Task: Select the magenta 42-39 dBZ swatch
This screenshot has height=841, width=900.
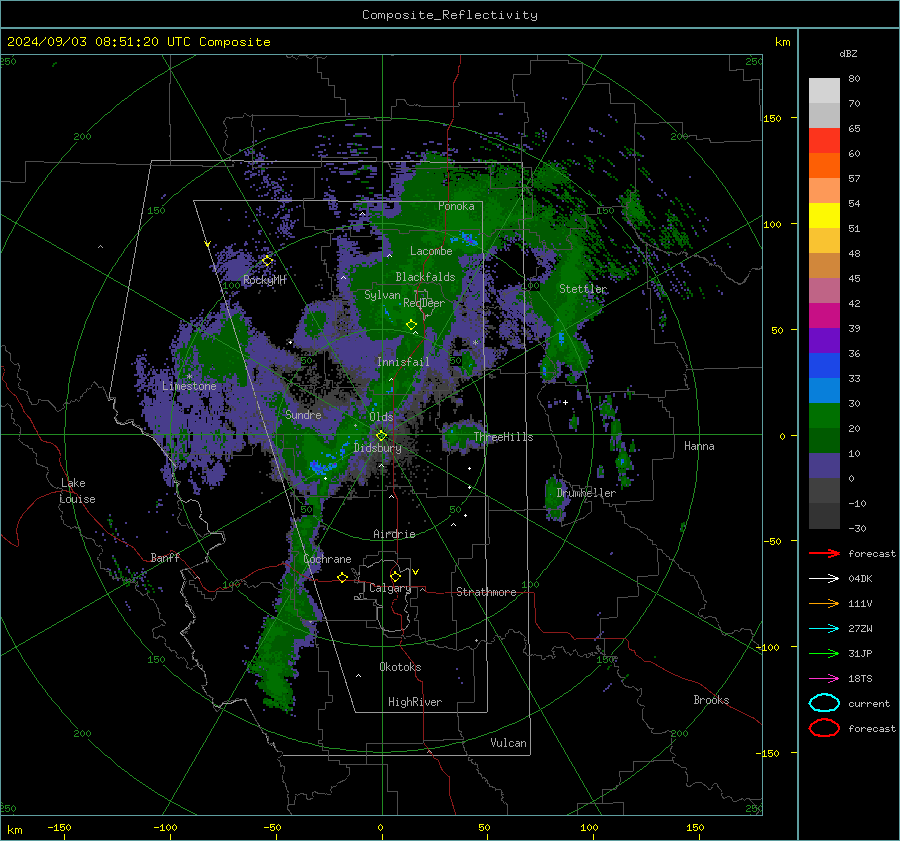Action: (824, 316)
